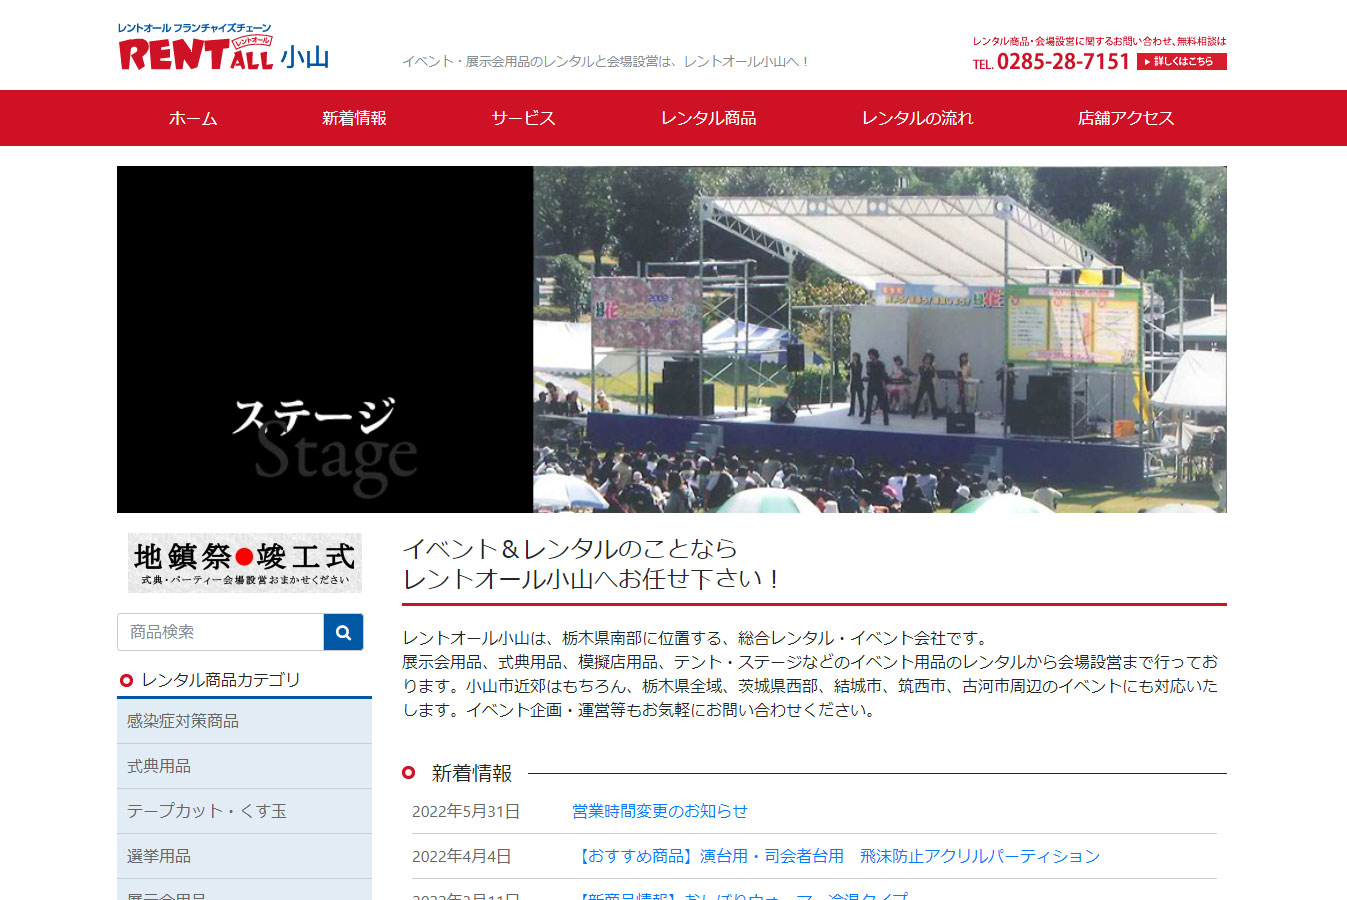1347x900 pixels.
Task: Click the magnifying glass search button
Action: [x=343, y=632]
